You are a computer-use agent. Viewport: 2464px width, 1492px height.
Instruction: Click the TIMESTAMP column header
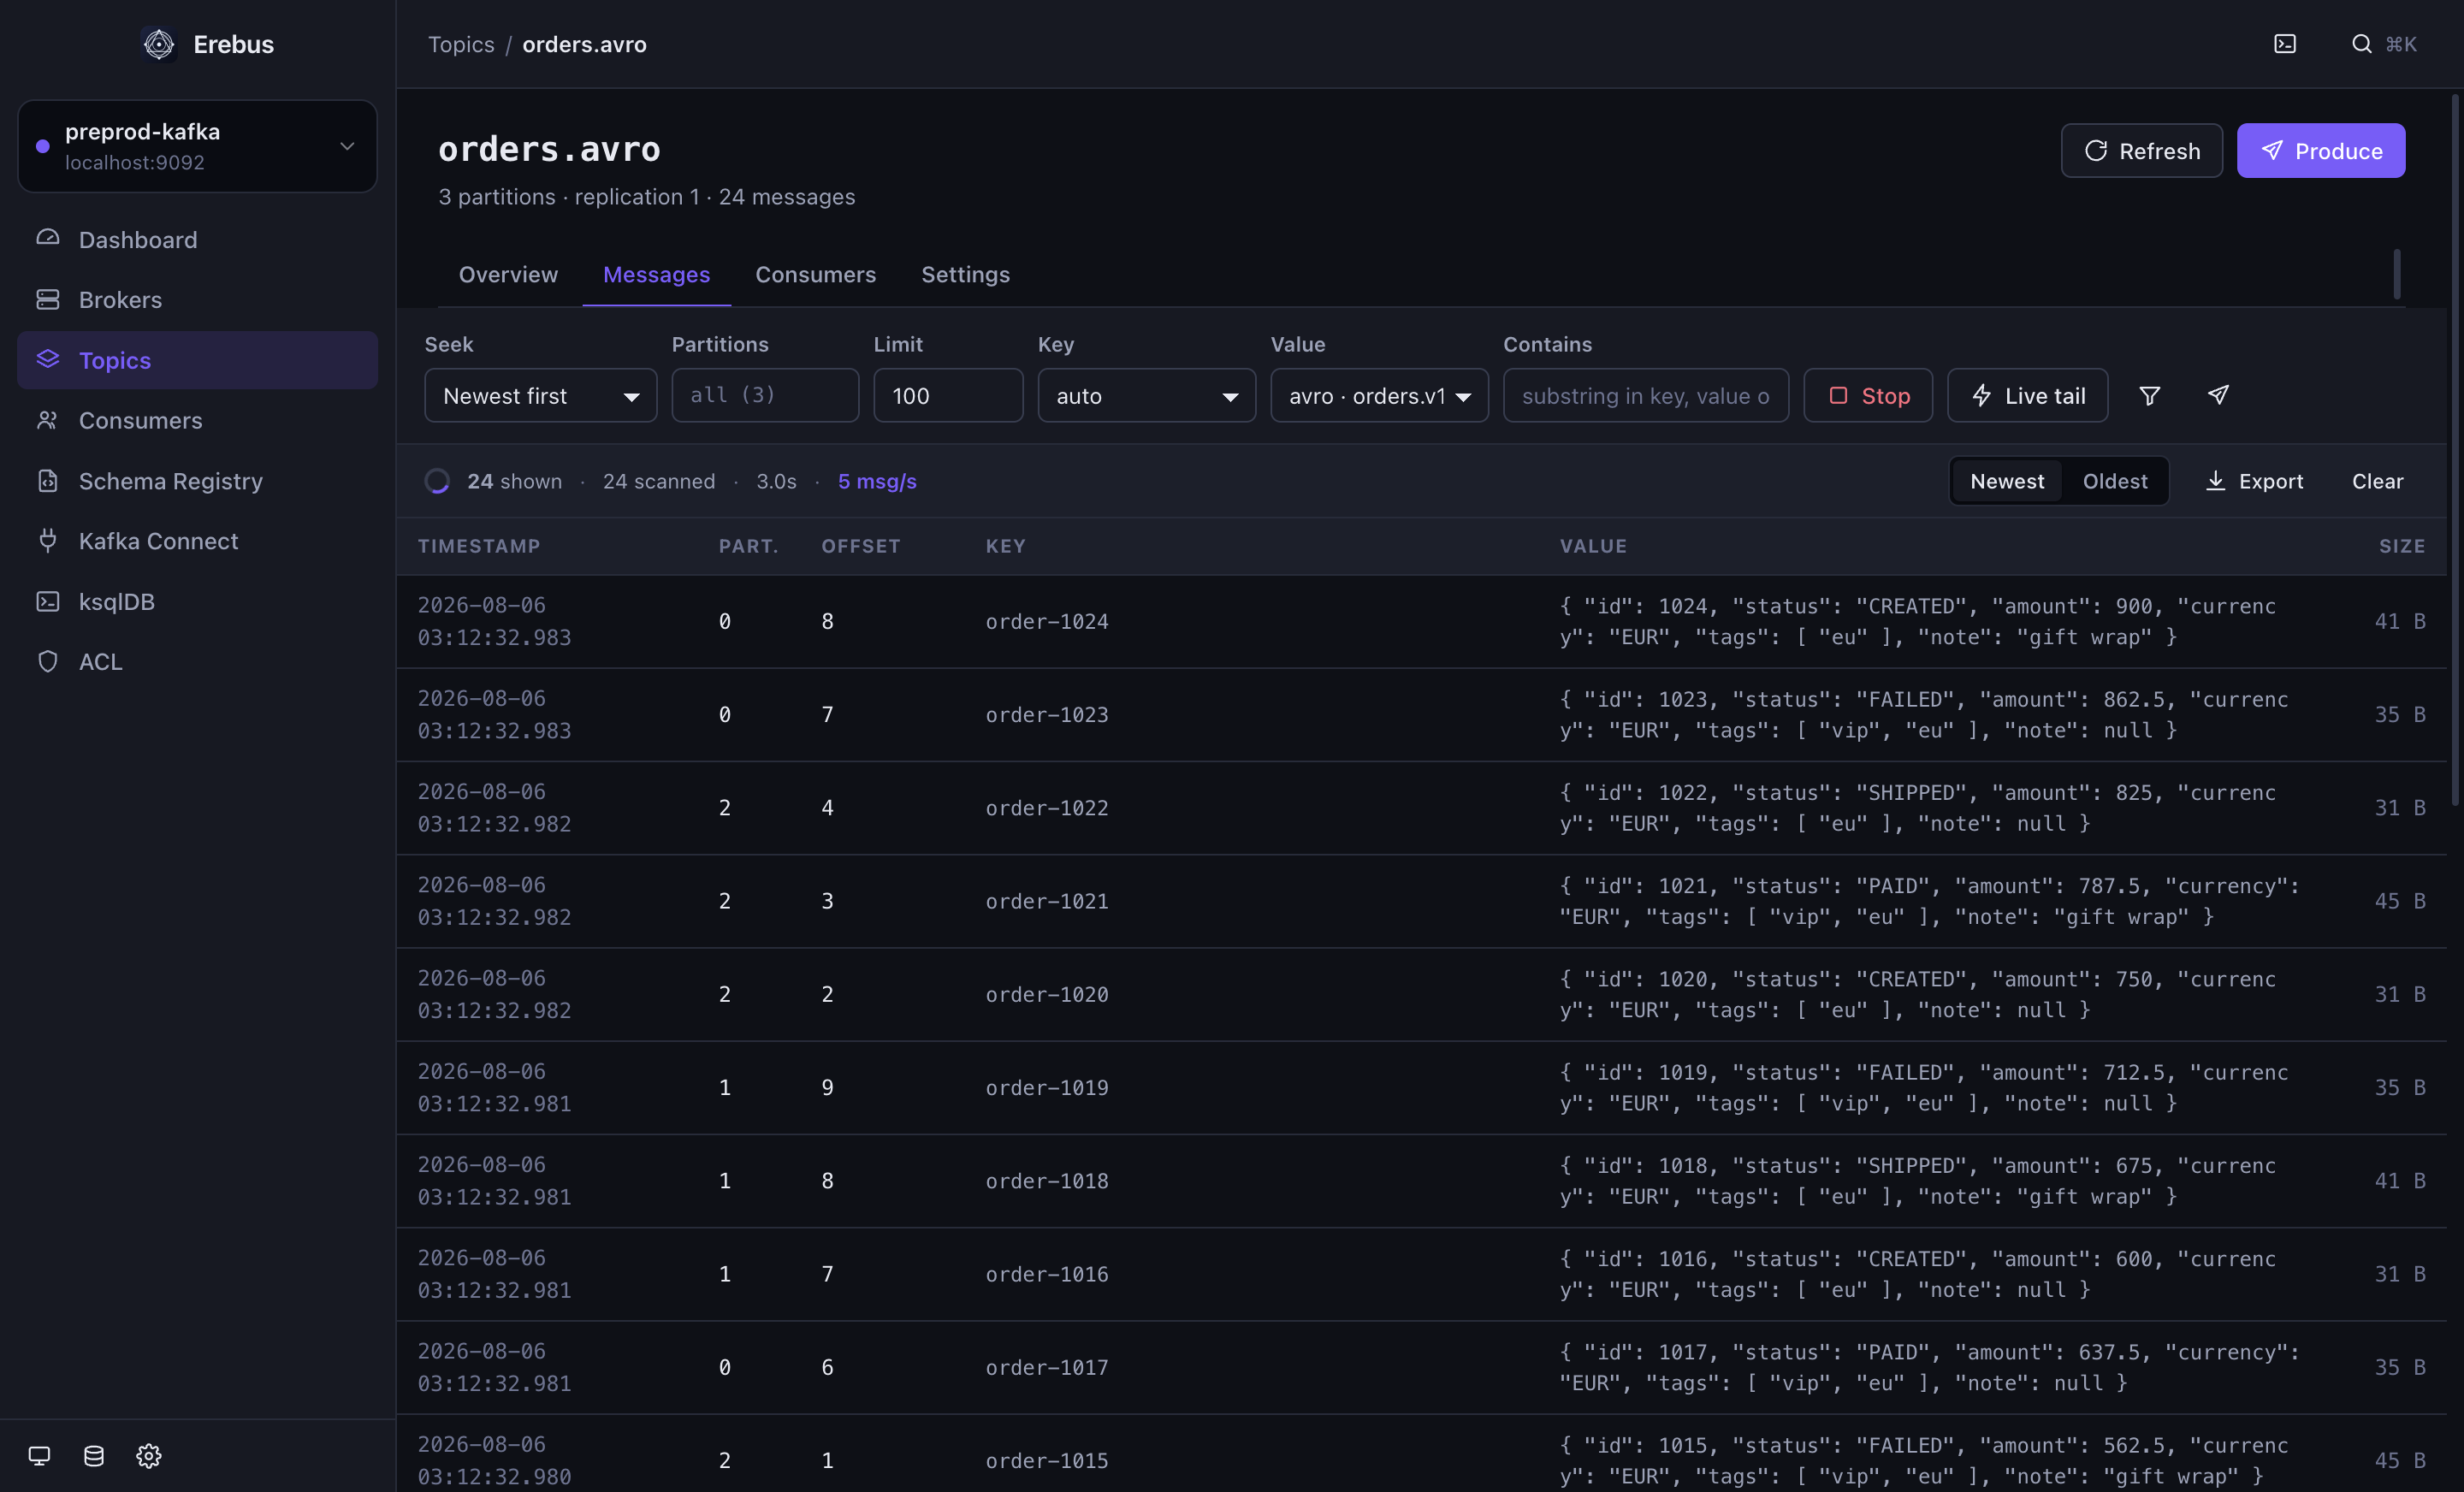pos(479,546)
